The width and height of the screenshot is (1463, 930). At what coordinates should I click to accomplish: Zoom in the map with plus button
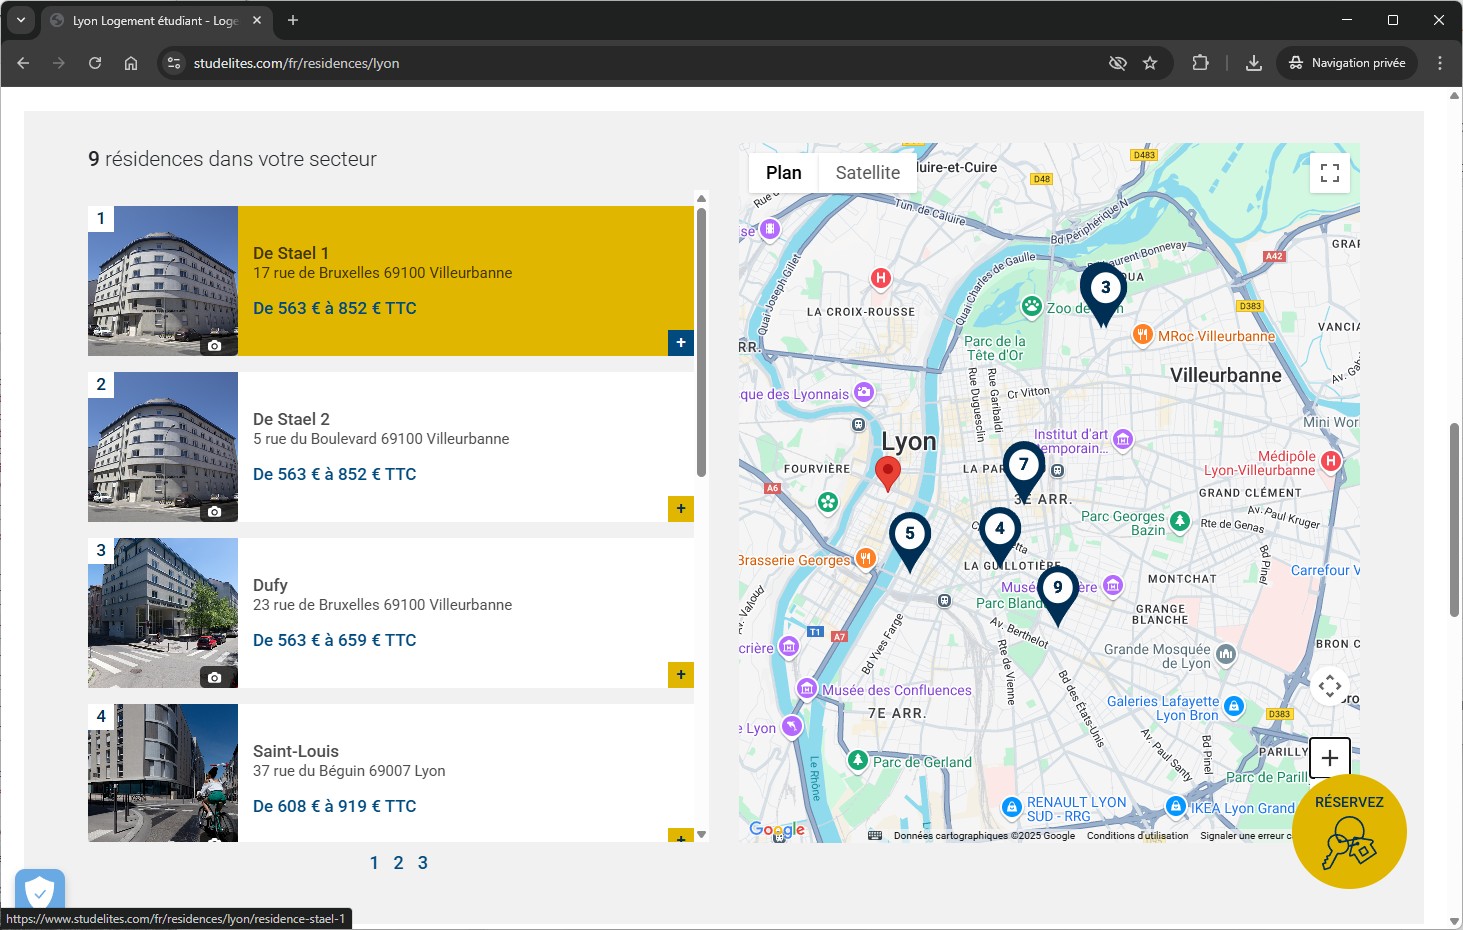click(1329, 758)
